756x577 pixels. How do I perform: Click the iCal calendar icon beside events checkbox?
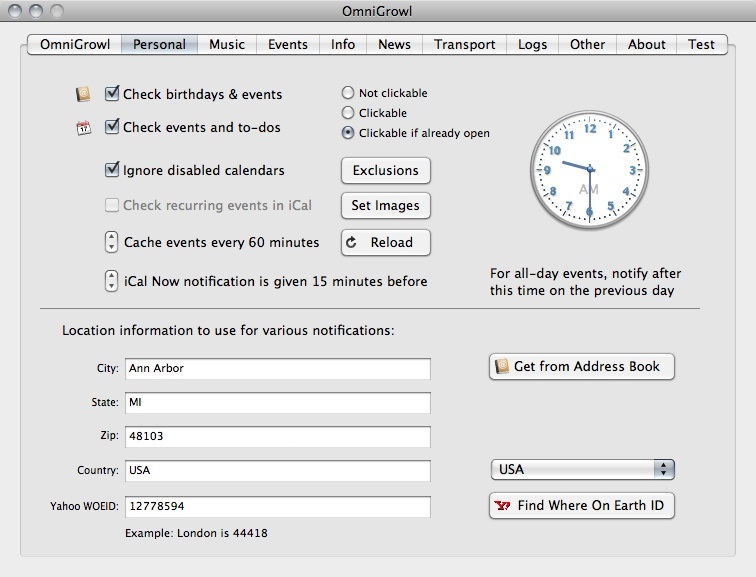coord(83,128)
